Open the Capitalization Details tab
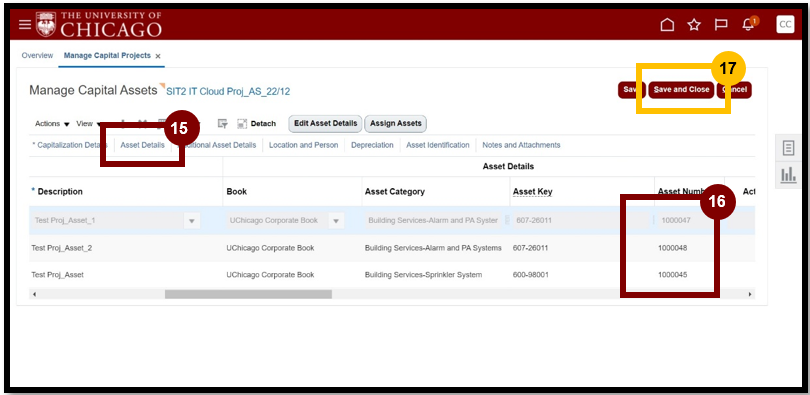The image size is (810, 395). pos(69,145)
